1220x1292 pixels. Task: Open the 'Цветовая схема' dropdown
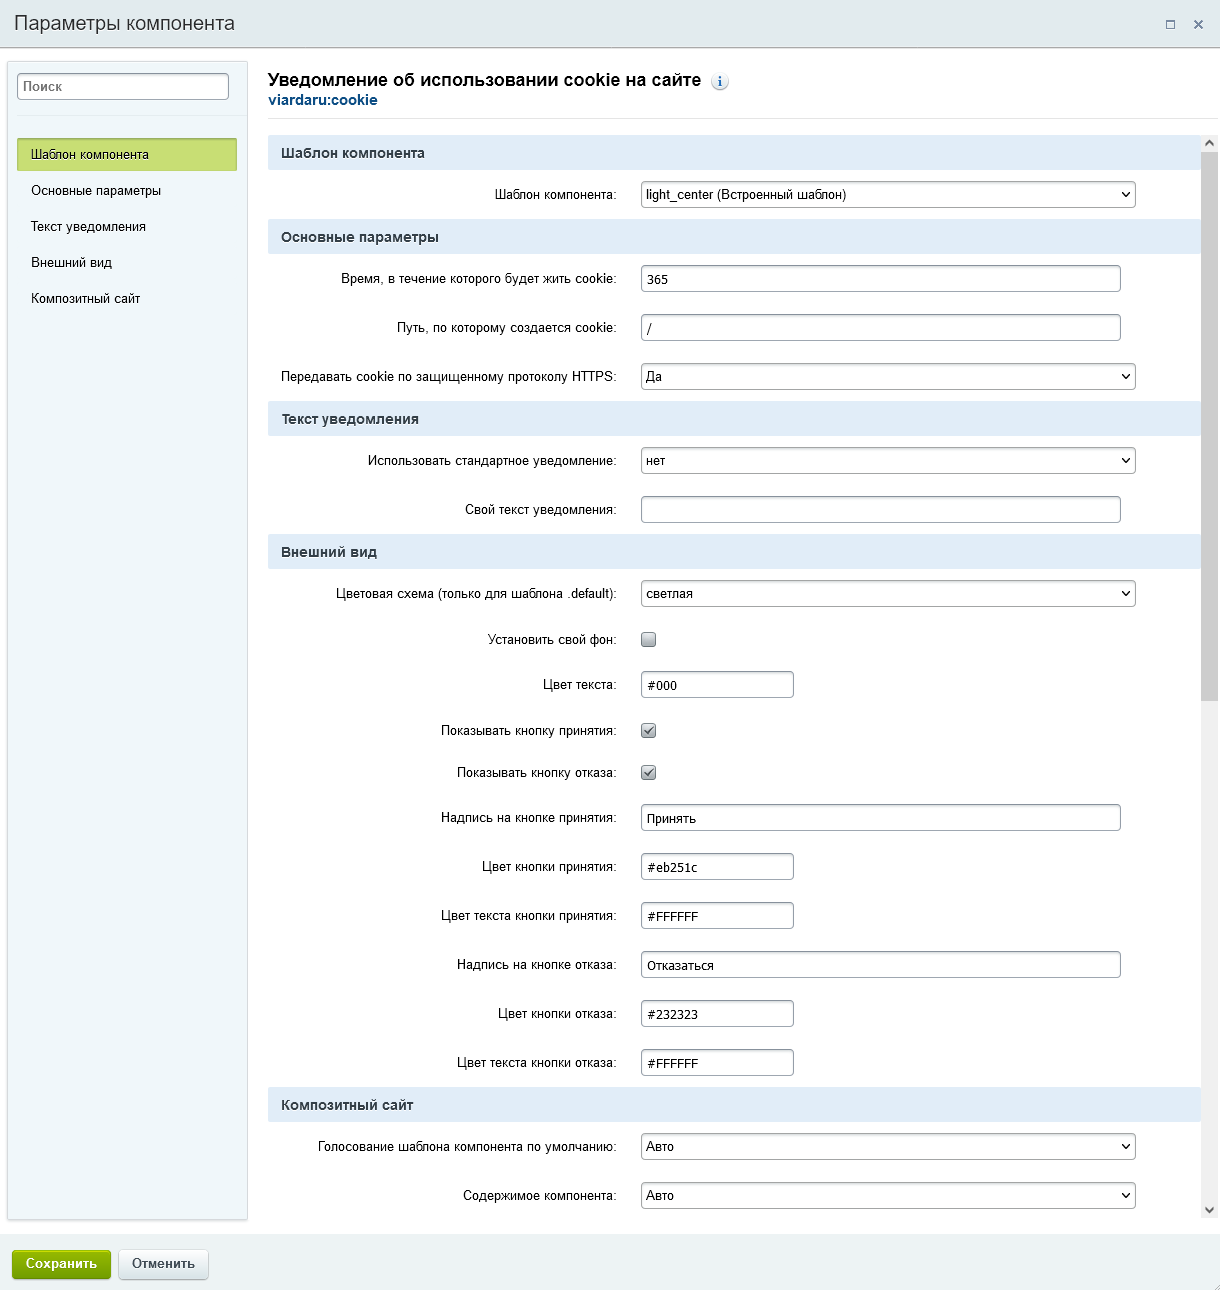tap(887, 594)
